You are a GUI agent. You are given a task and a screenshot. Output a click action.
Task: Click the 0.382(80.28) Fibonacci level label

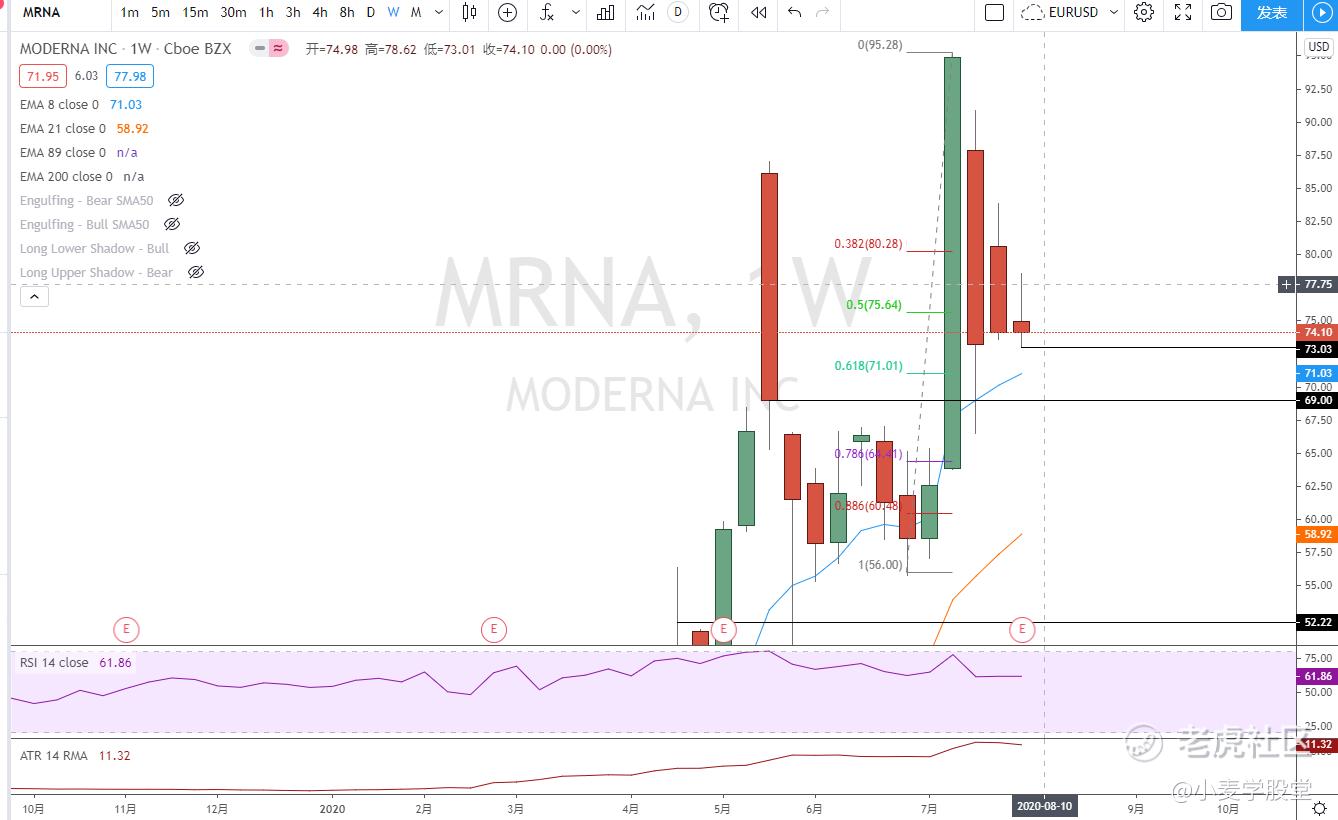click(x=869, y=243)
